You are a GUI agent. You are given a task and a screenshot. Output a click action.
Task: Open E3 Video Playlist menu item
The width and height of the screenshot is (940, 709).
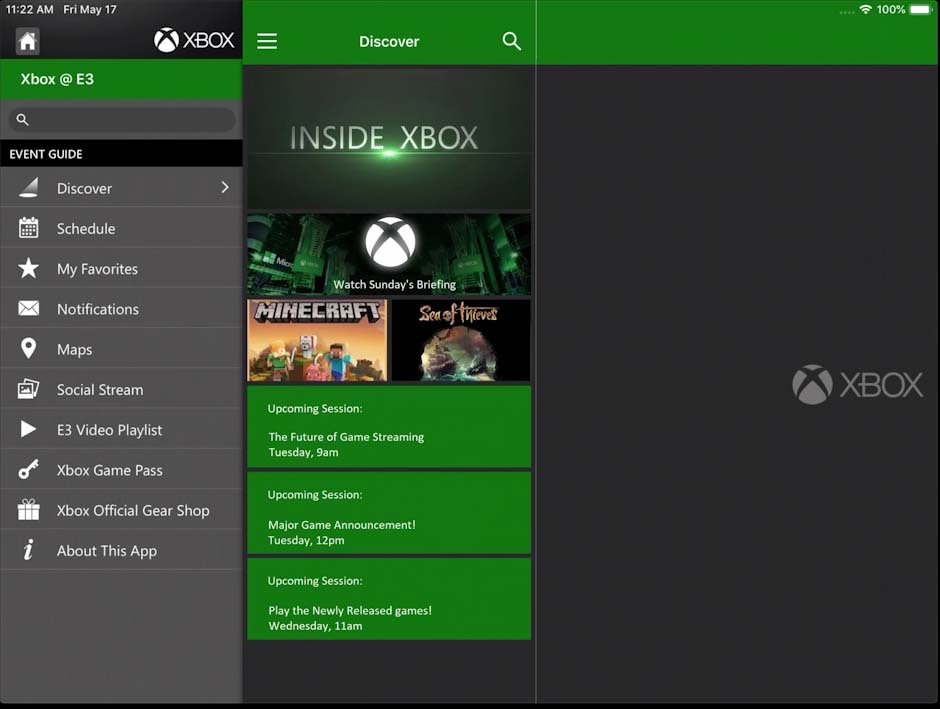121,429
